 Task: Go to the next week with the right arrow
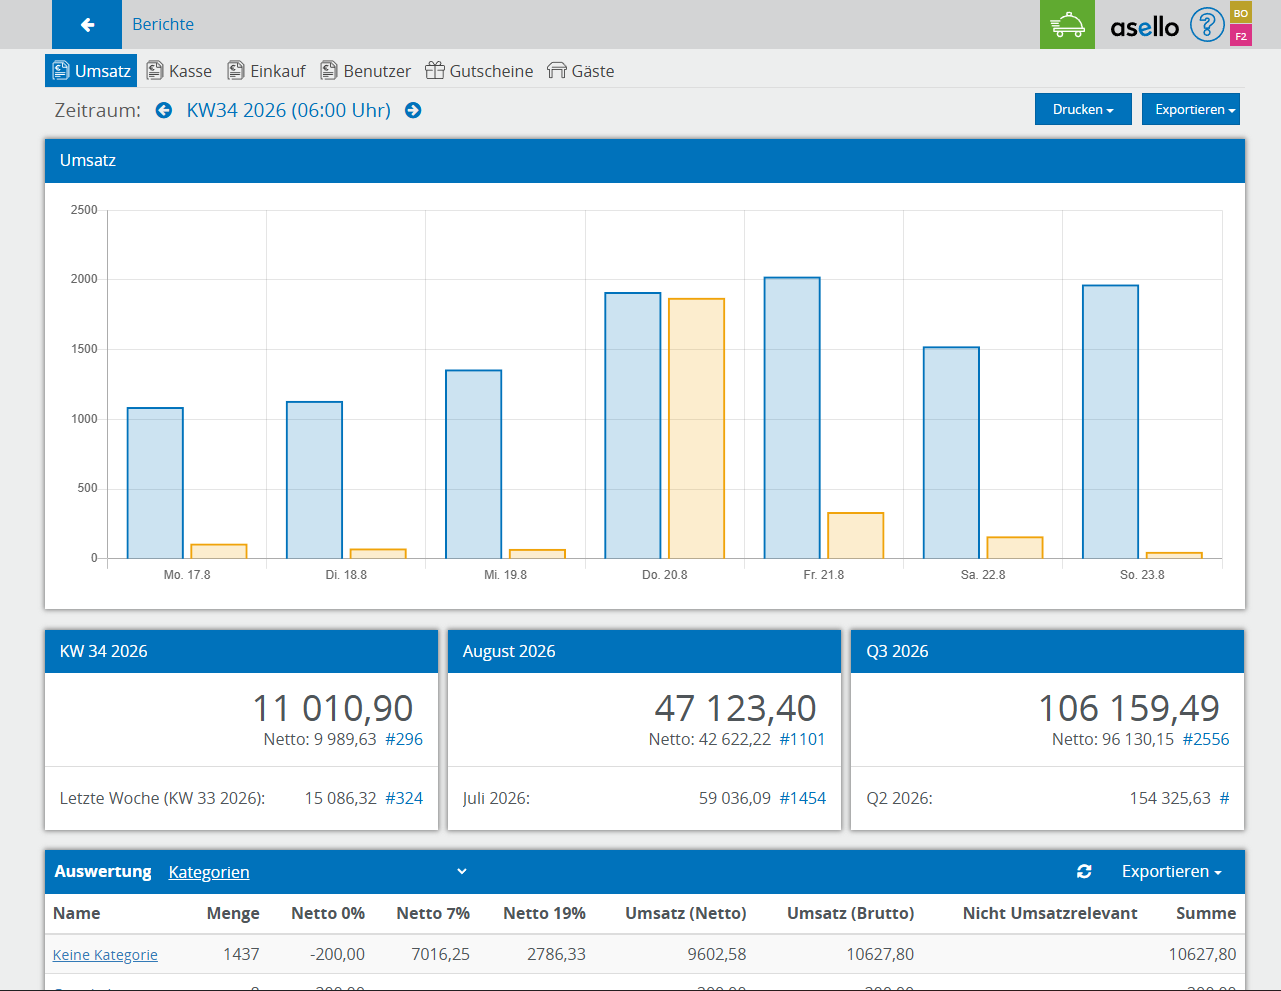[413, 110]
